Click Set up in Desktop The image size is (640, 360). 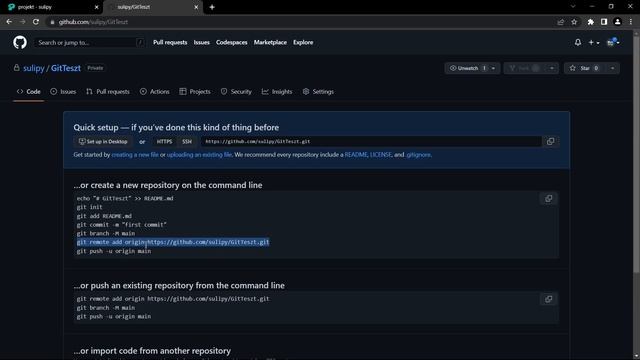[x=103, y=142]
